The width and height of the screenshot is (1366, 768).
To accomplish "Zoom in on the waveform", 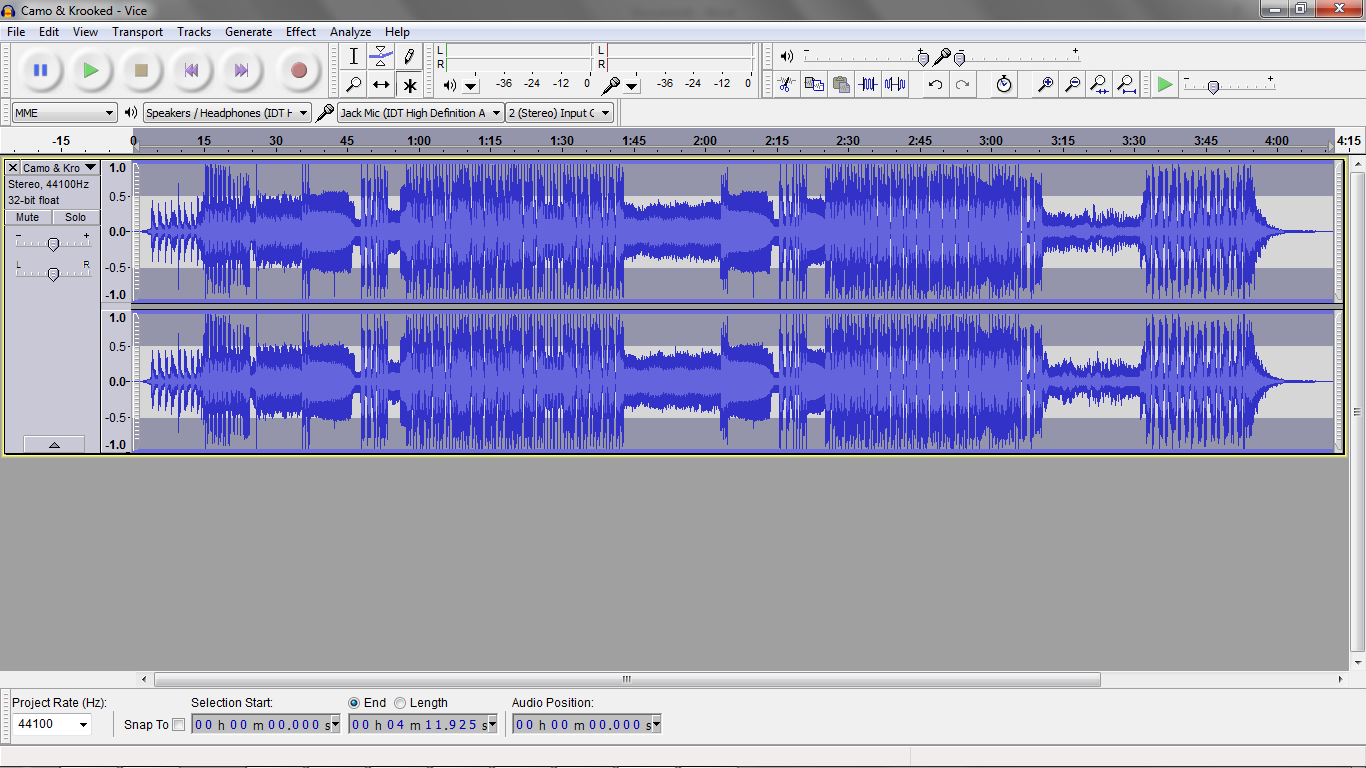I will (1045, 85).
